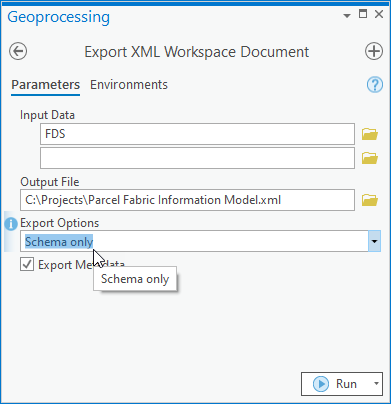Click folder icon beside empty input row
Screen dimensions: 391x404
tap(370, 158)
